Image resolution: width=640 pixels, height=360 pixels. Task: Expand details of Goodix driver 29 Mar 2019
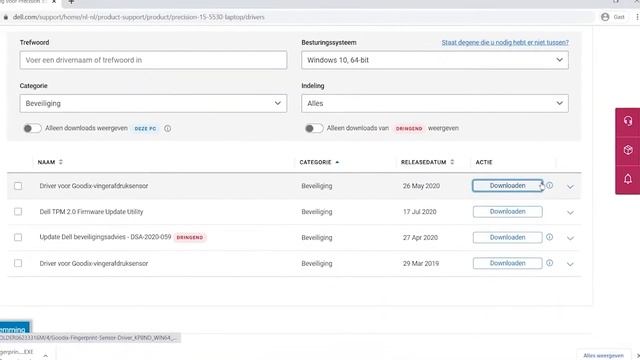pos(570,264)
